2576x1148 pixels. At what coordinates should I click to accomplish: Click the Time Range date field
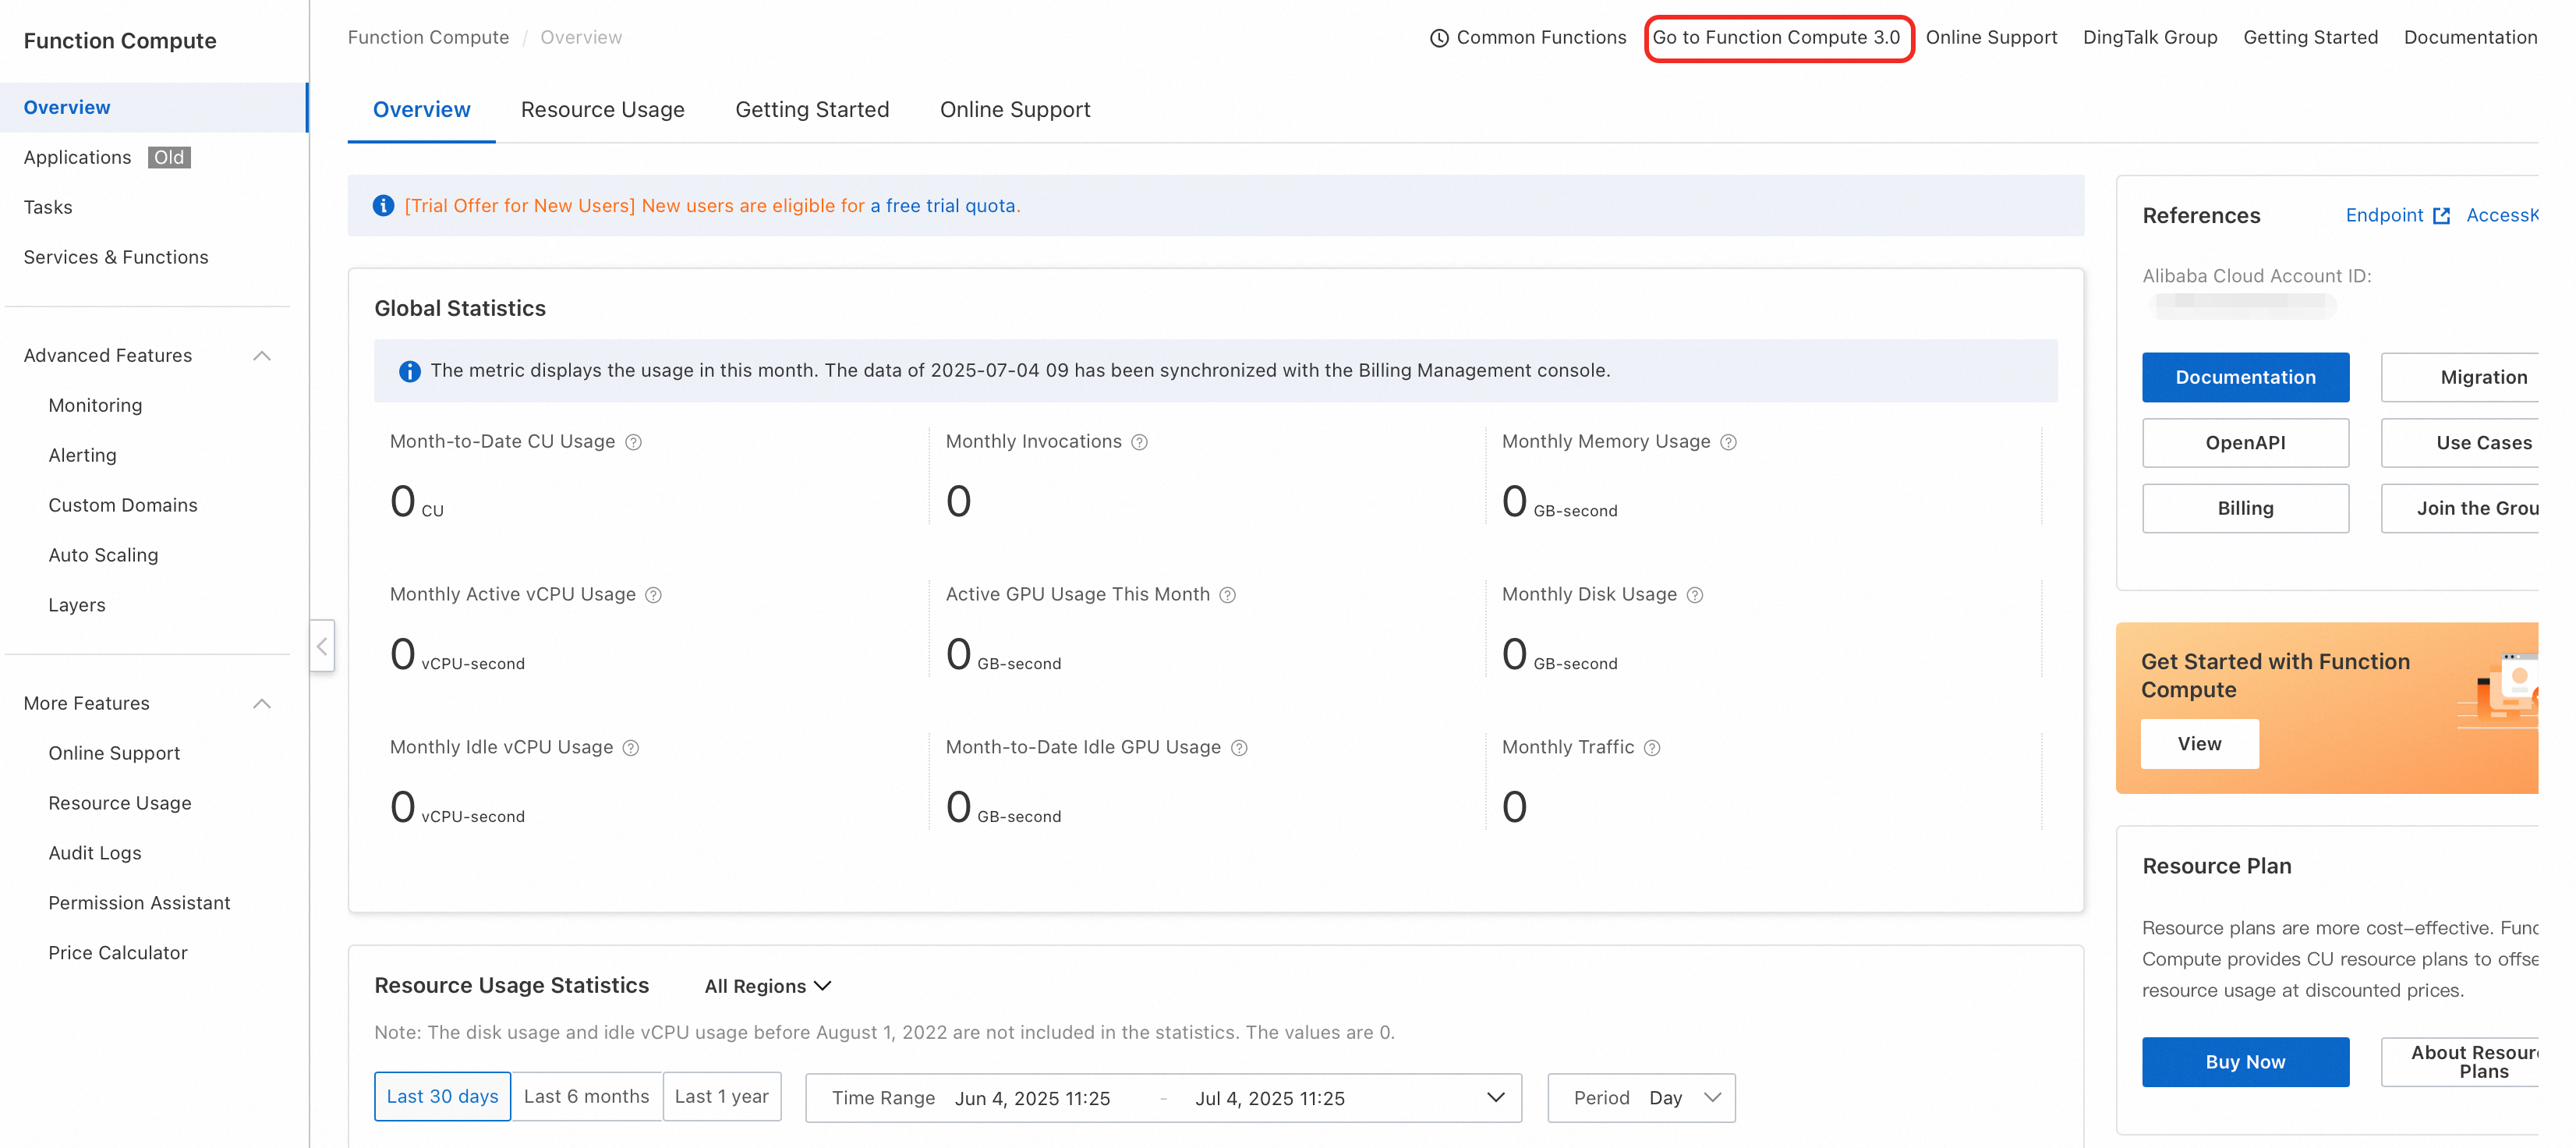point(1162,1097)
